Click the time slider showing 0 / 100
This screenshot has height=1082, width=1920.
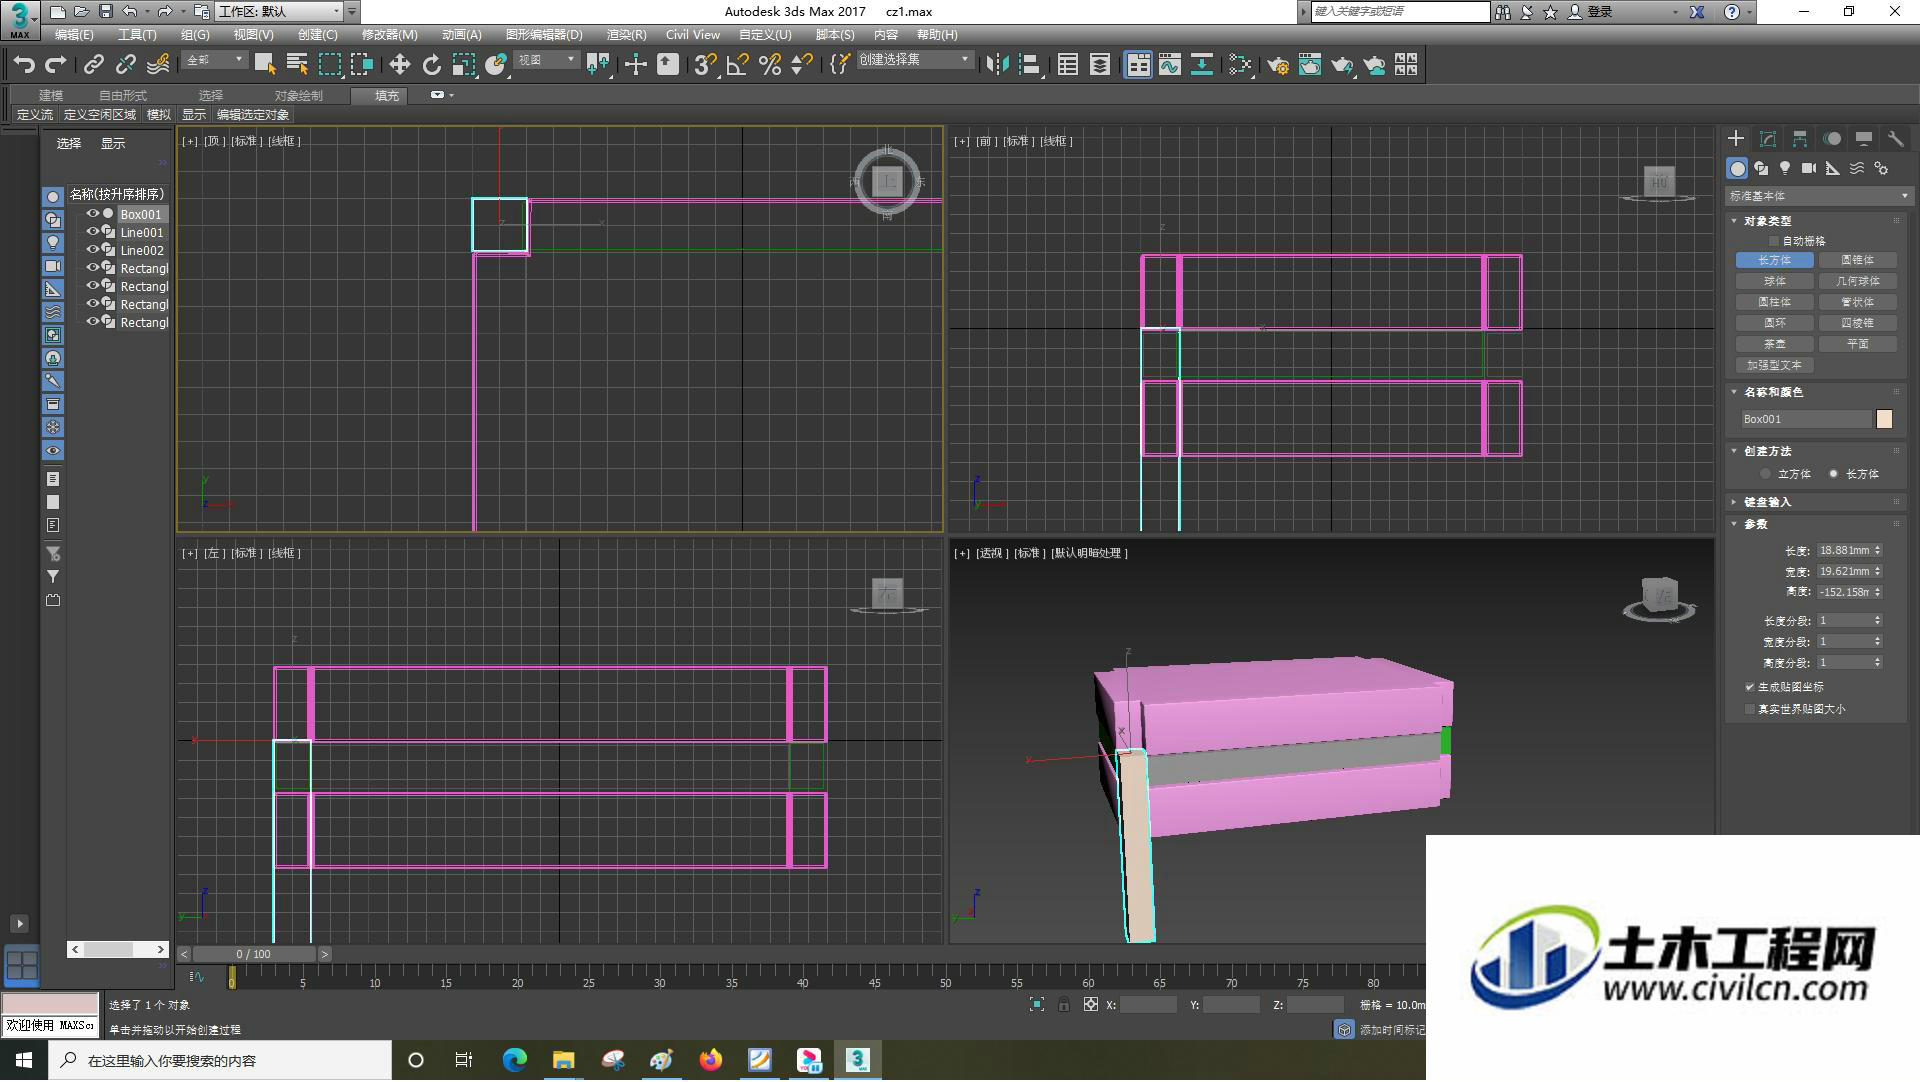point(254,954)
